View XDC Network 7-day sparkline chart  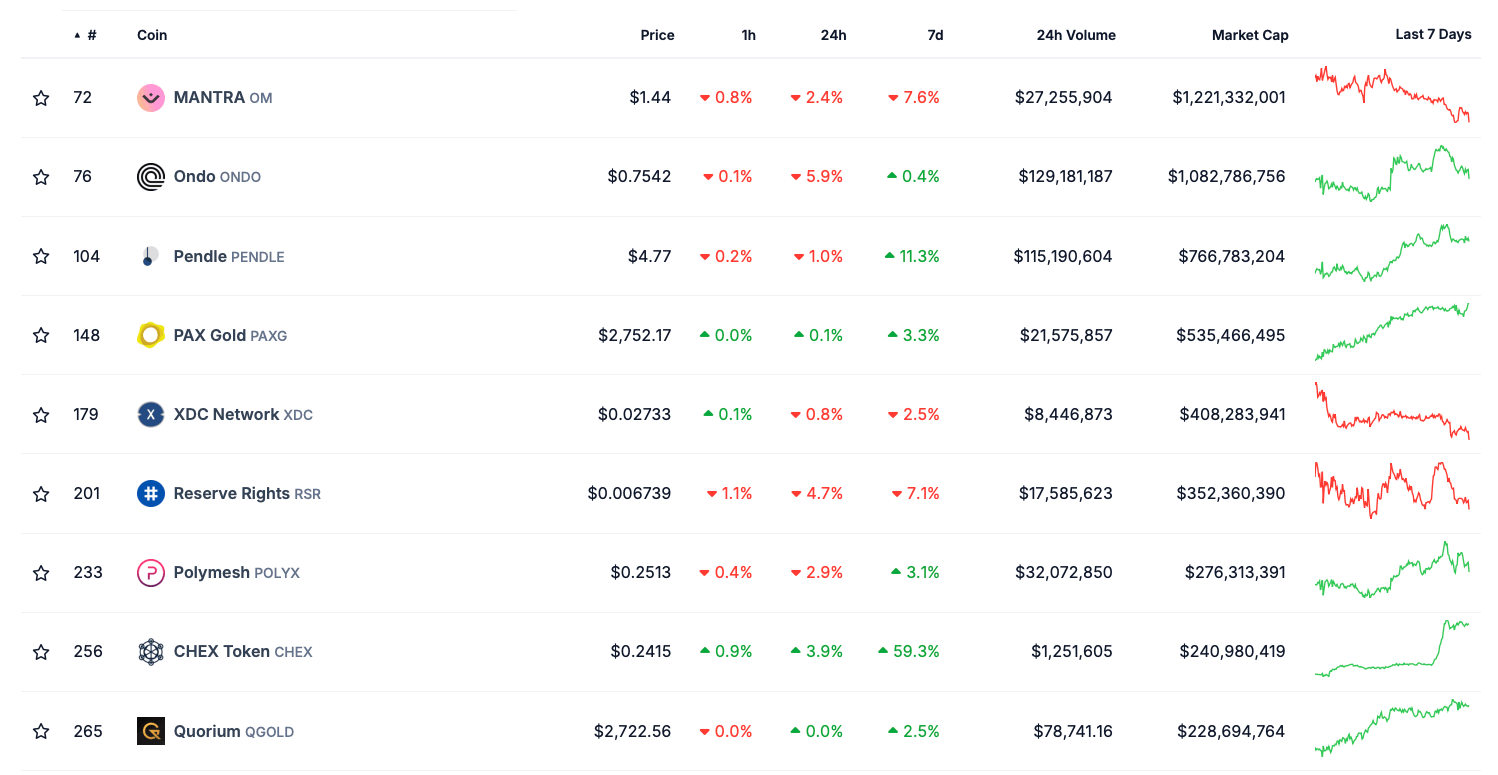(x=1392, y=411)
